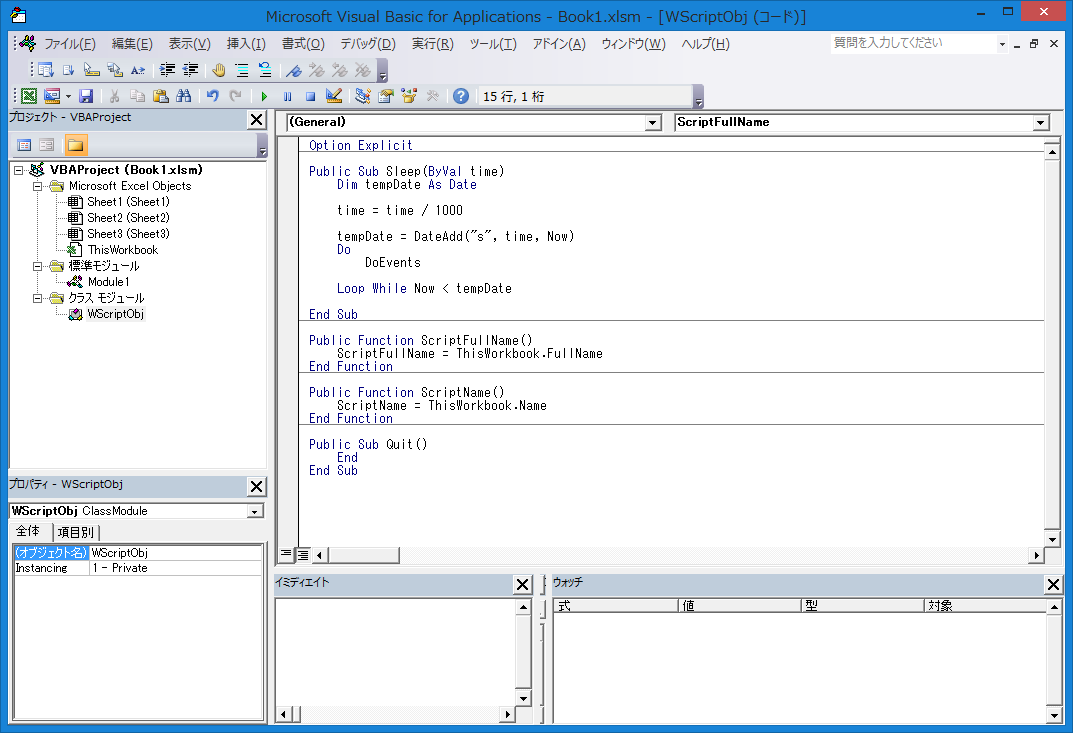Viewport: 1073px width, 733px height.
Task: Stop execution with the Reset icon
Action: 311,95
